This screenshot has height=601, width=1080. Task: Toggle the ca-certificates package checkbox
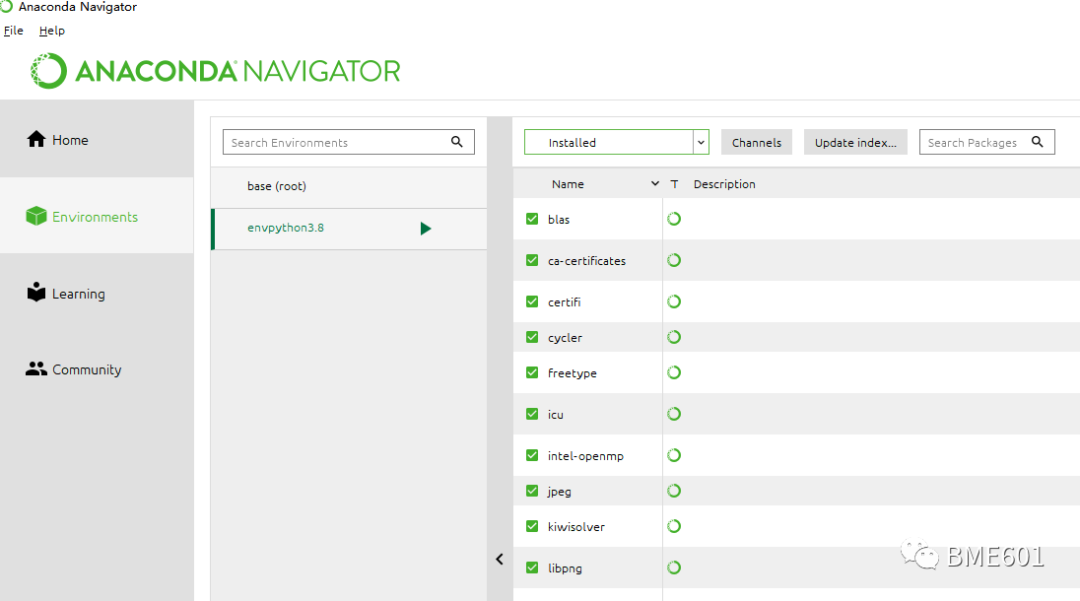click(x=532, y=260)
